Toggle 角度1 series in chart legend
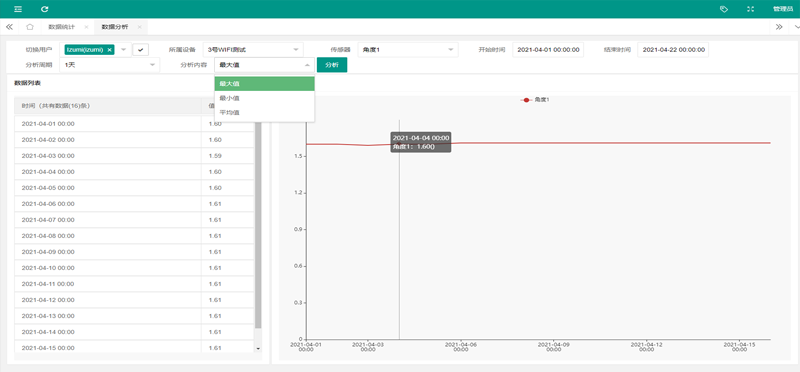Image resolution: width=800 pixels, height=372 pixels. coord(535,100)
